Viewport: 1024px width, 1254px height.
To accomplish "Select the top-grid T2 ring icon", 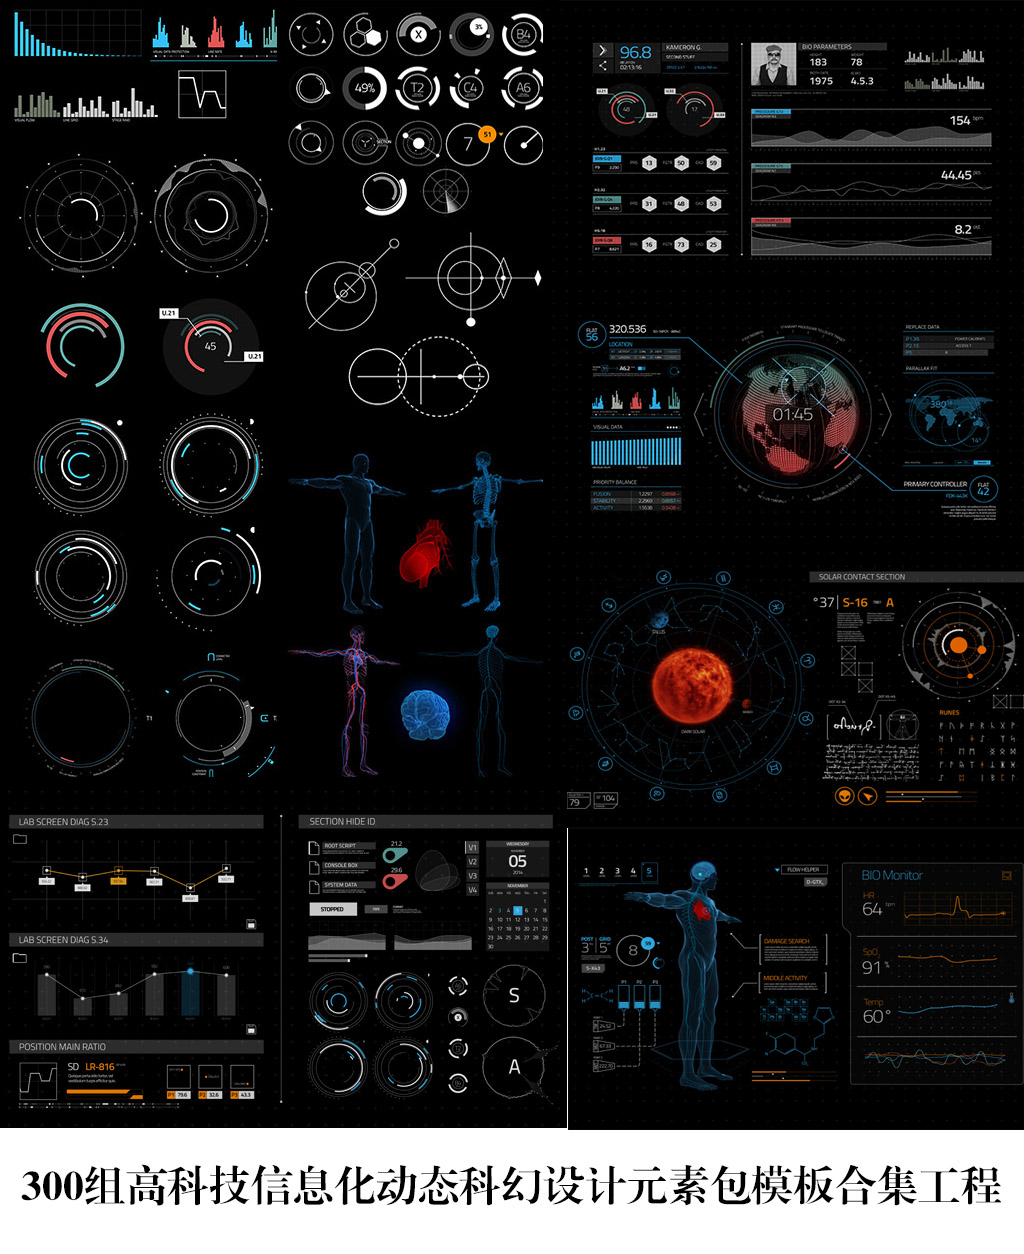I will [x=418, y=88].
